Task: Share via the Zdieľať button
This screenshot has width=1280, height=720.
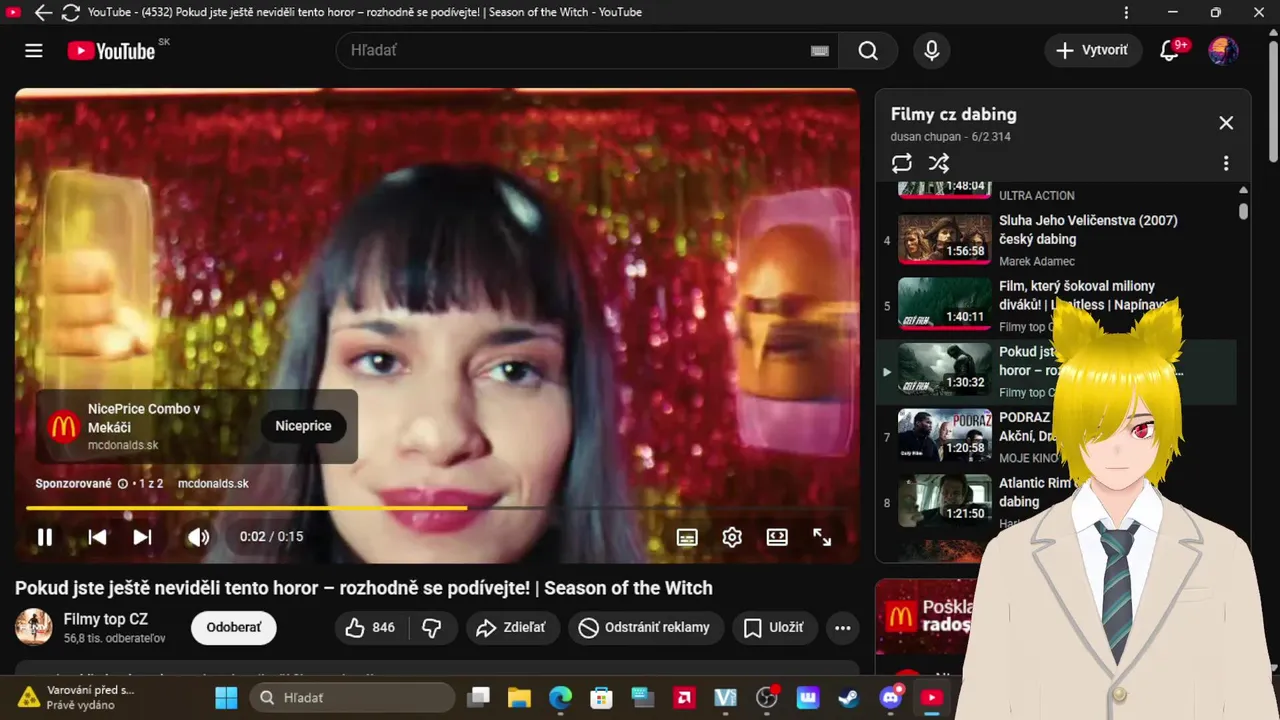Action: [511, 628]
